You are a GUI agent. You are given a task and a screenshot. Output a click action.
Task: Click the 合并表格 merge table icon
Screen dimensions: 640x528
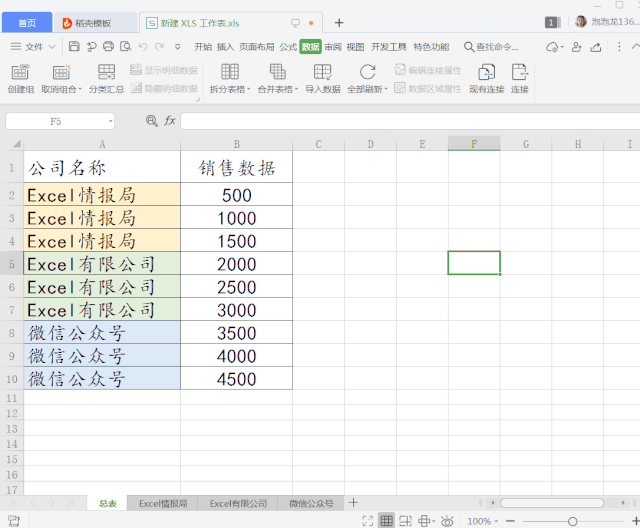tap(278, 79)
